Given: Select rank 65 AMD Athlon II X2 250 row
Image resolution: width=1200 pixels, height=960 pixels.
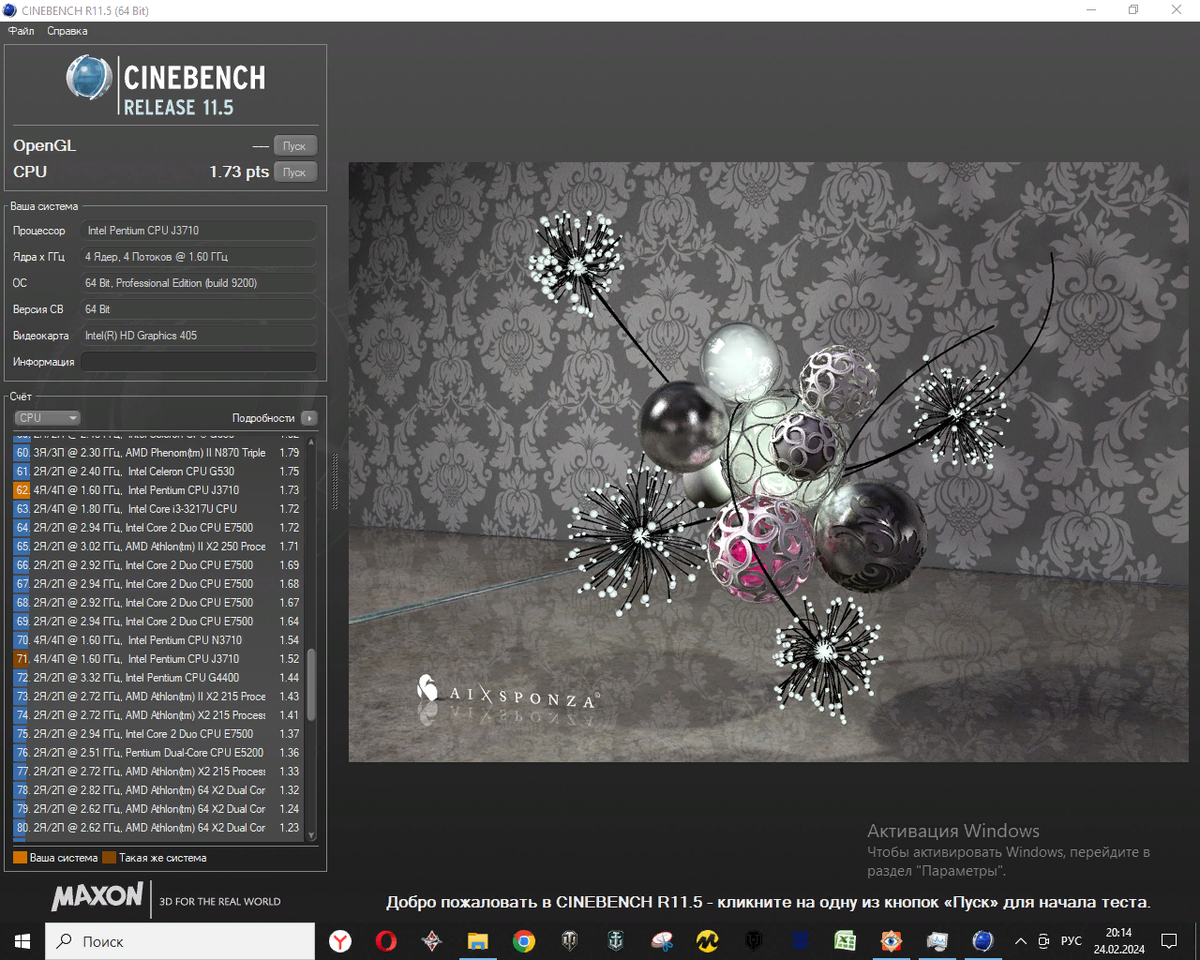Looking at the screenshot, I should [x=158, y=546].
